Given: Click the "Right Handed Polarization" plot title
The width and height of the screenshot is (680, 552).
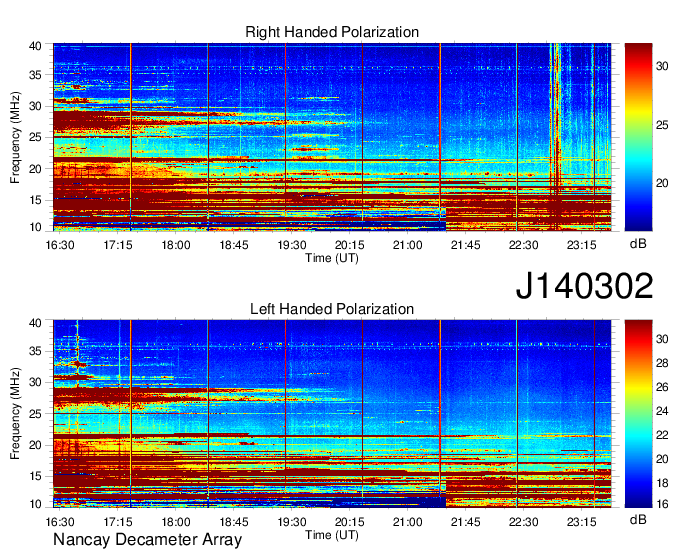Looking at the screenshot, I should click(332, 32).
